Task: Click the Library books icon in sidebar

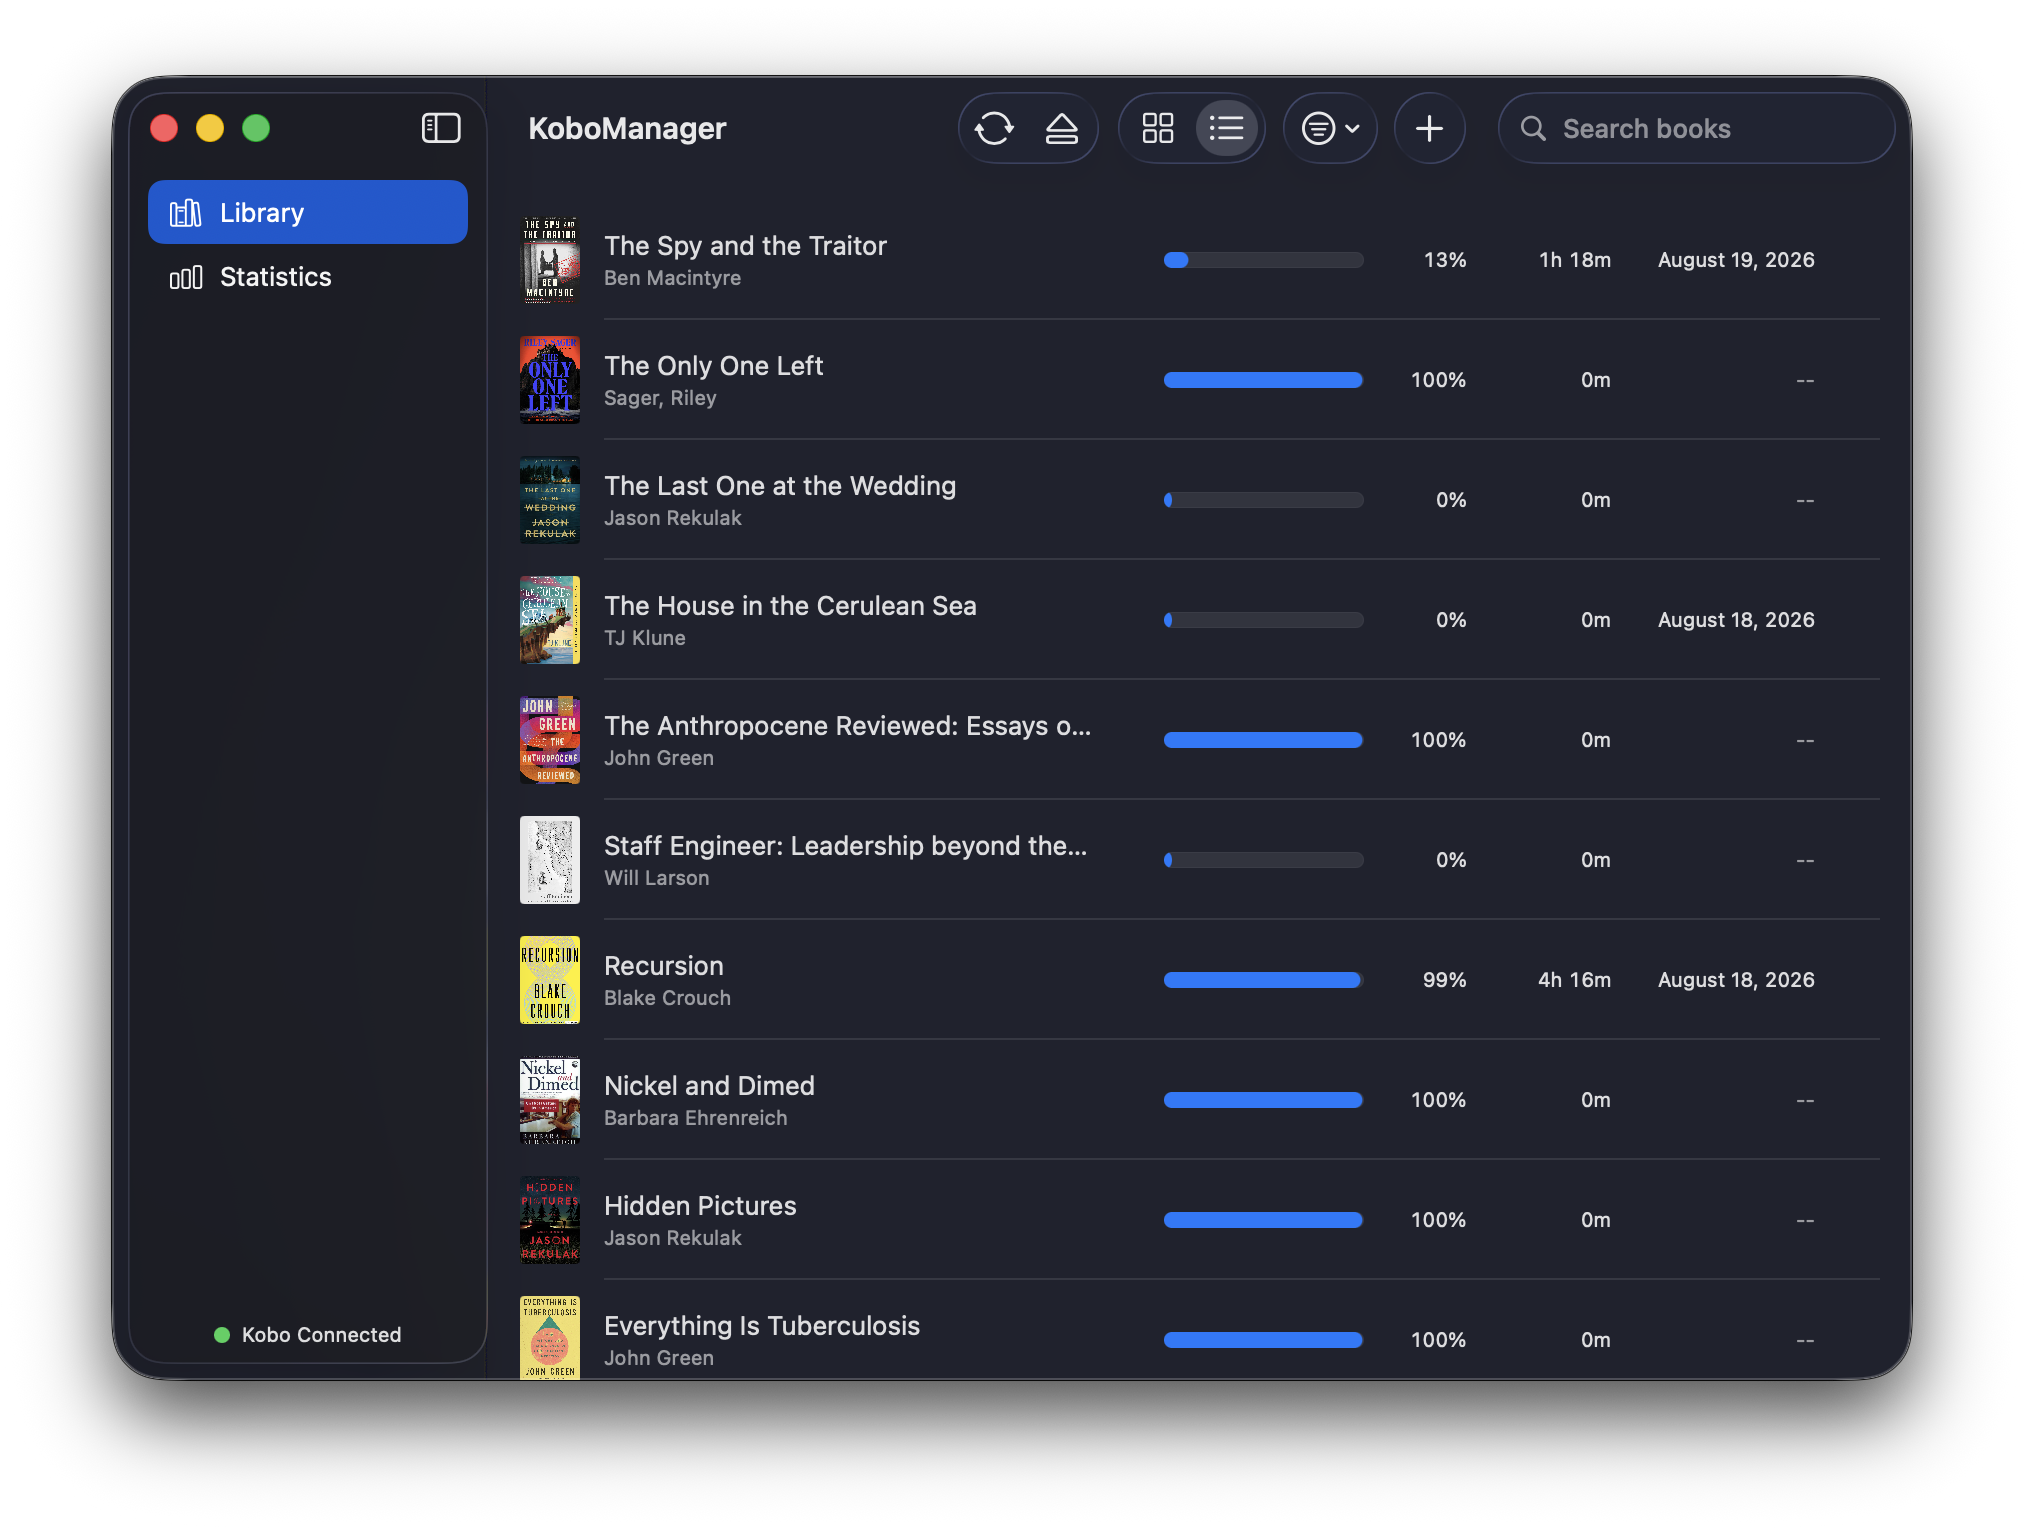Action: tap(186, 212)
